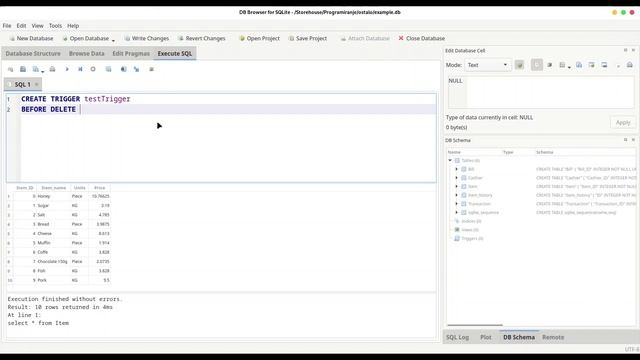This screenshot has width=640, height=360.
Task: Open the File menu
Action: point(7,26)
